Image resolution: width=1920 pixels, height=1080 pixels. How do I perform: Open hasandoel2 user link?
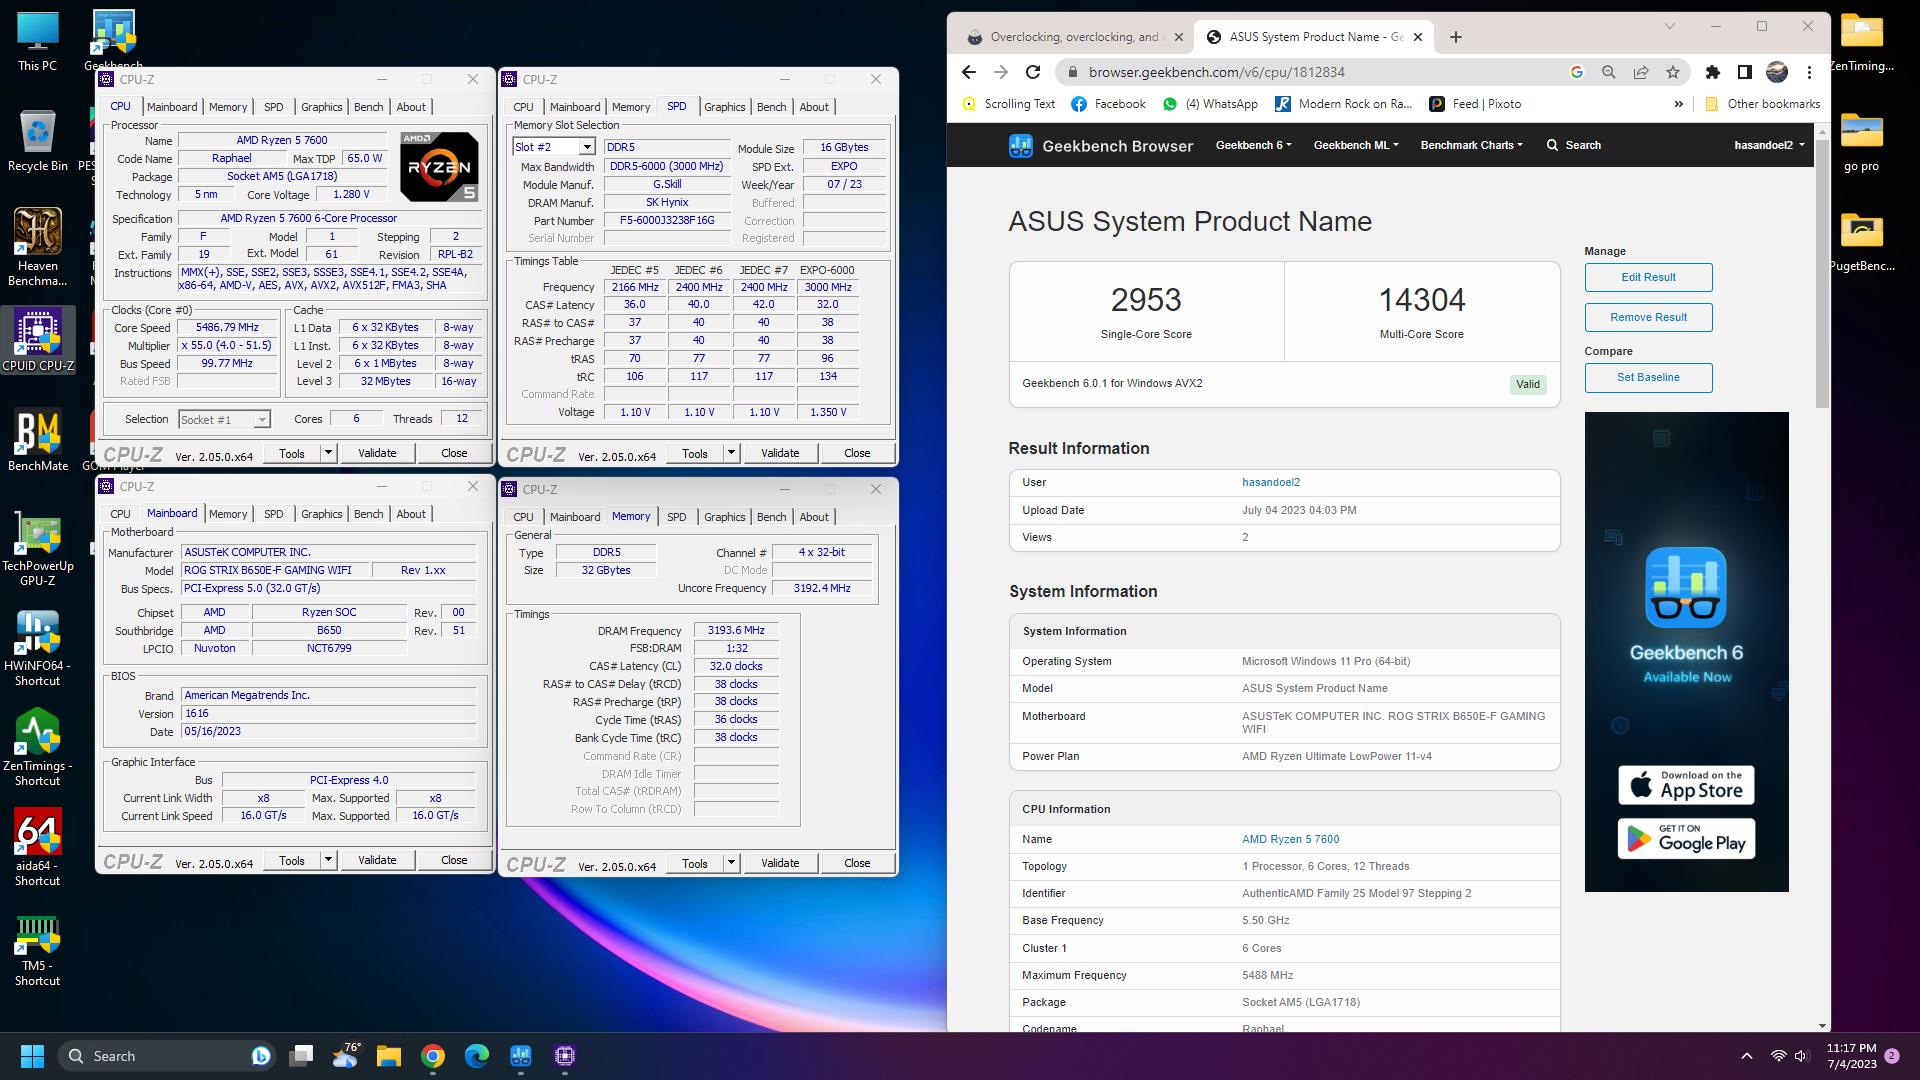coord(1271,482)
